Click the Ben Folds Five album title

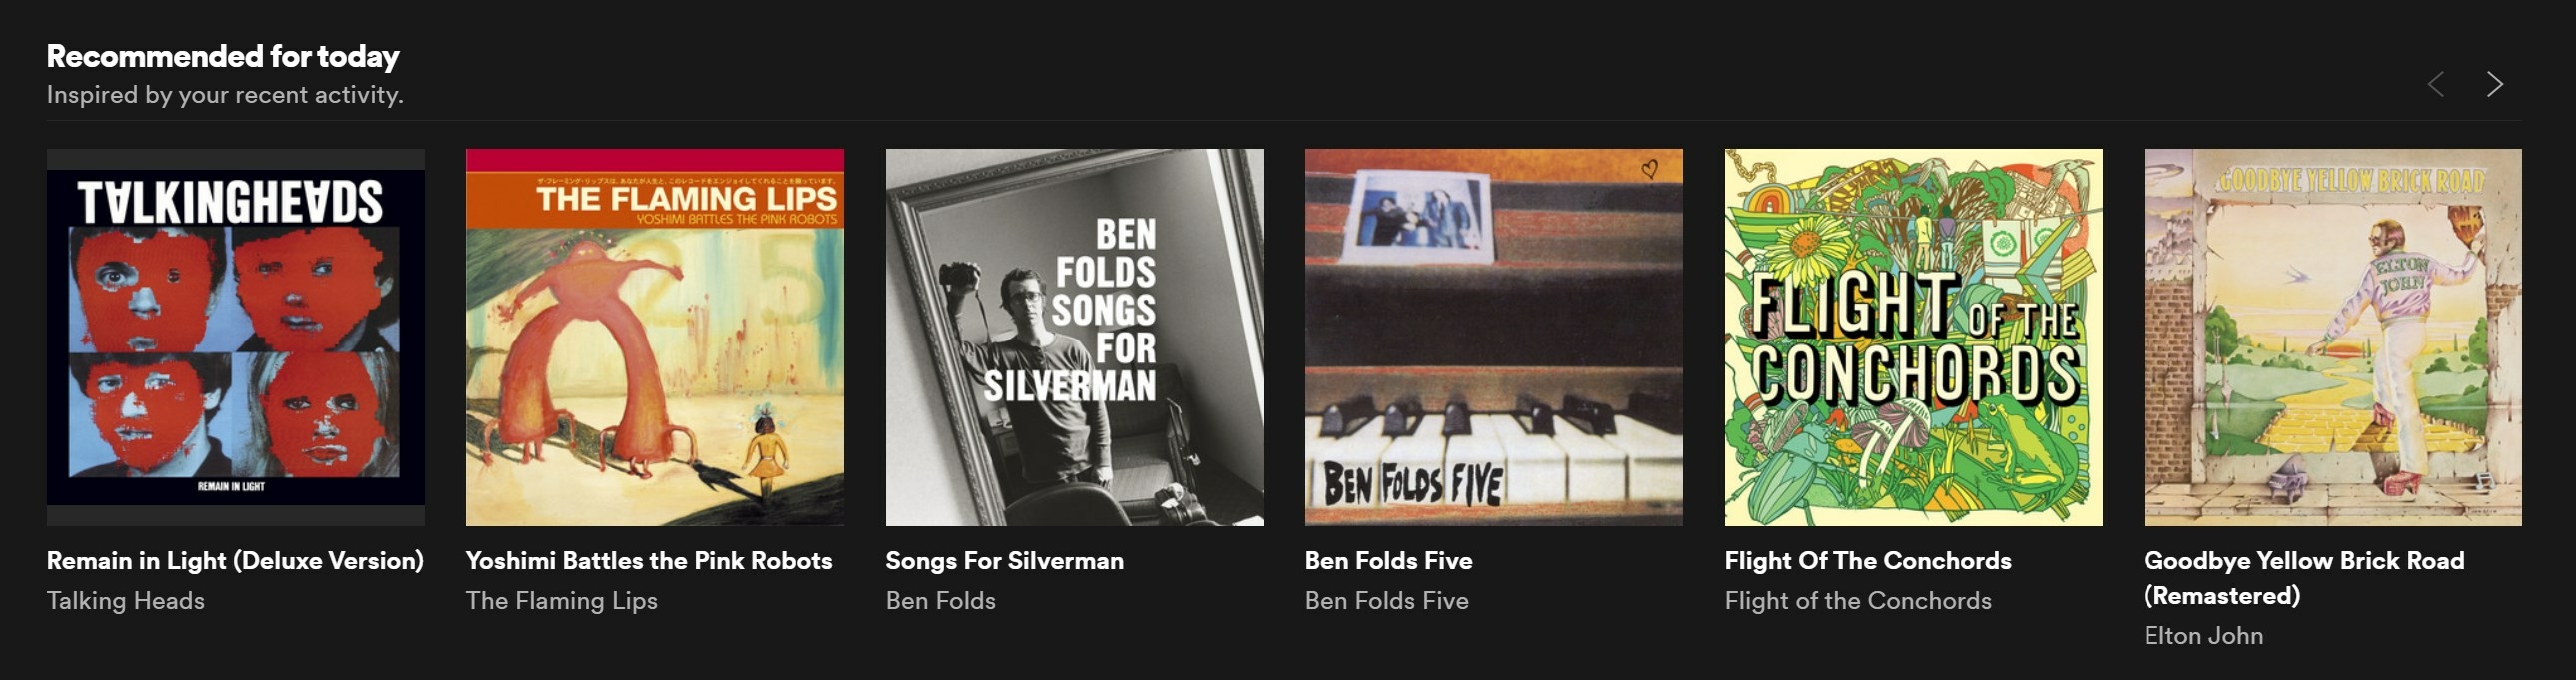pos(1389,561)
